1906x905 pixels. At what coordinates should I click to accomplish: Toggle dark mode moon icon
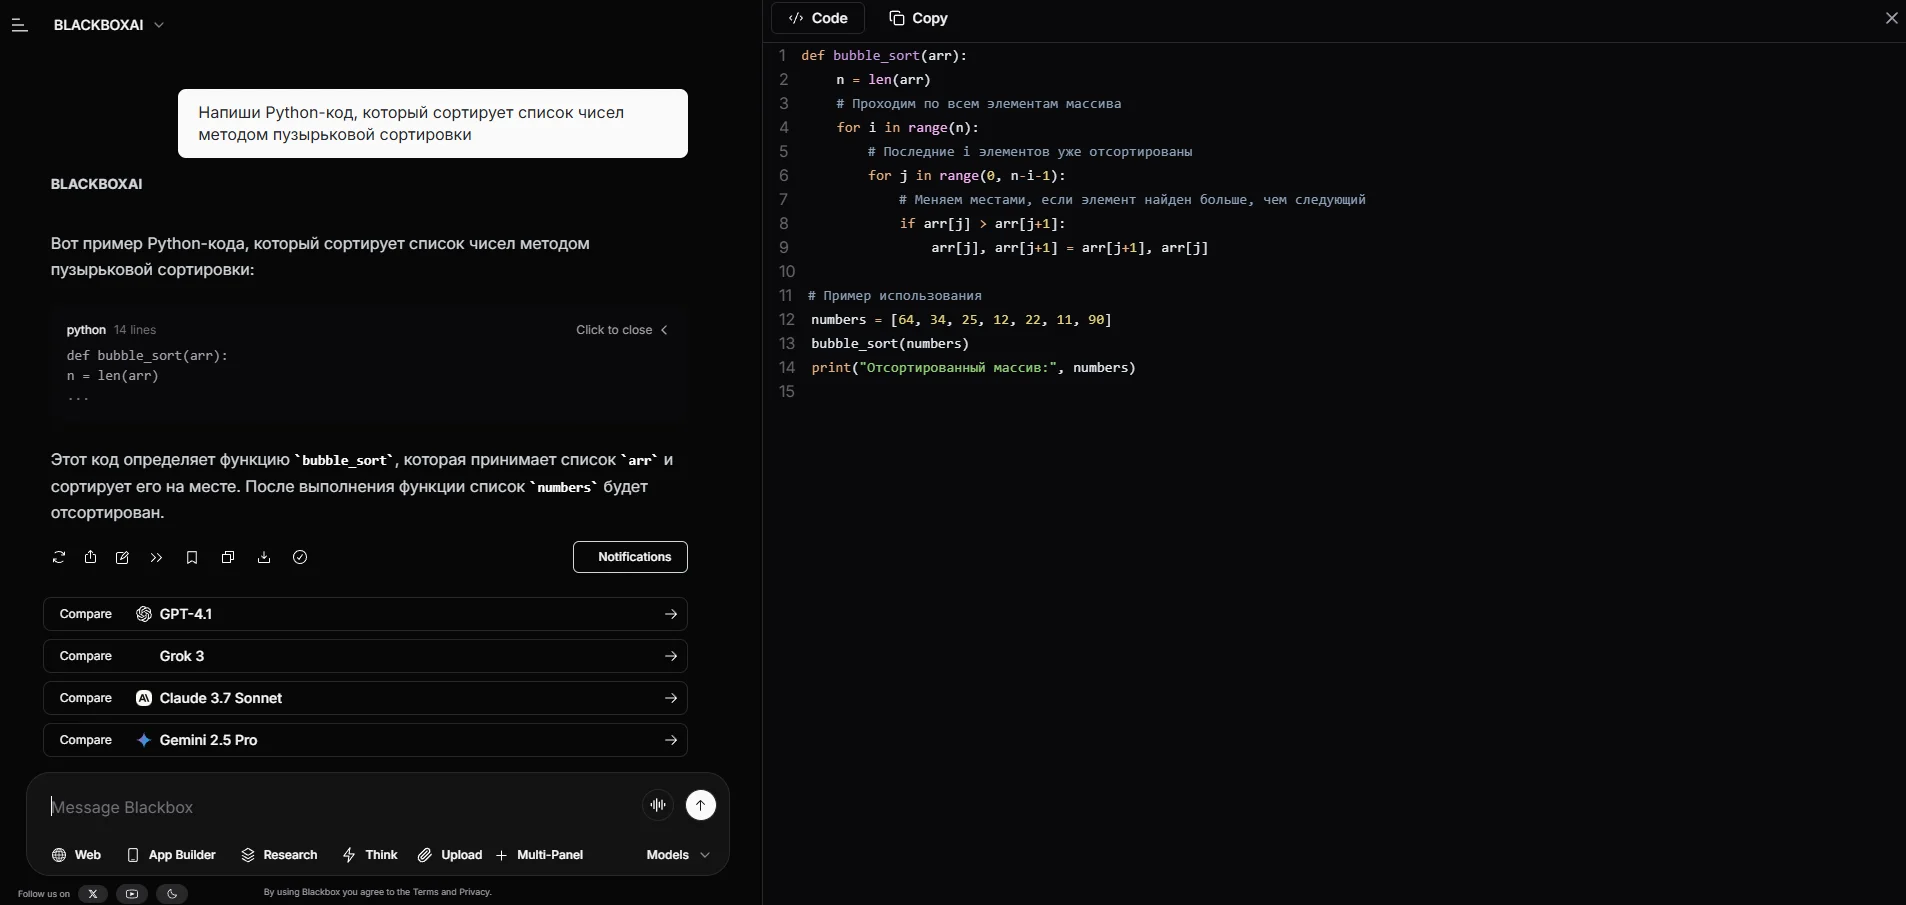[x=172, y=894]
